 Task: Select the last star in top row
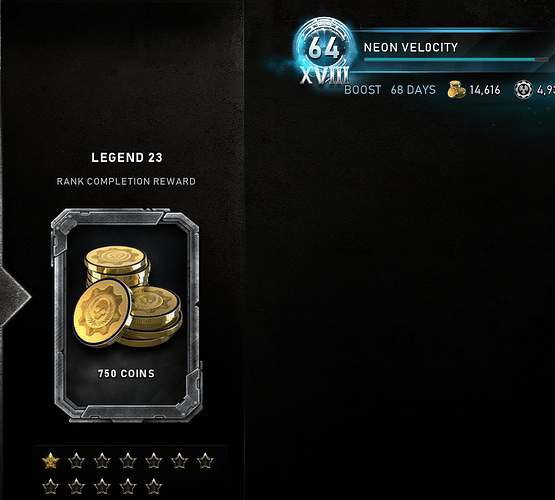point(205,461)
